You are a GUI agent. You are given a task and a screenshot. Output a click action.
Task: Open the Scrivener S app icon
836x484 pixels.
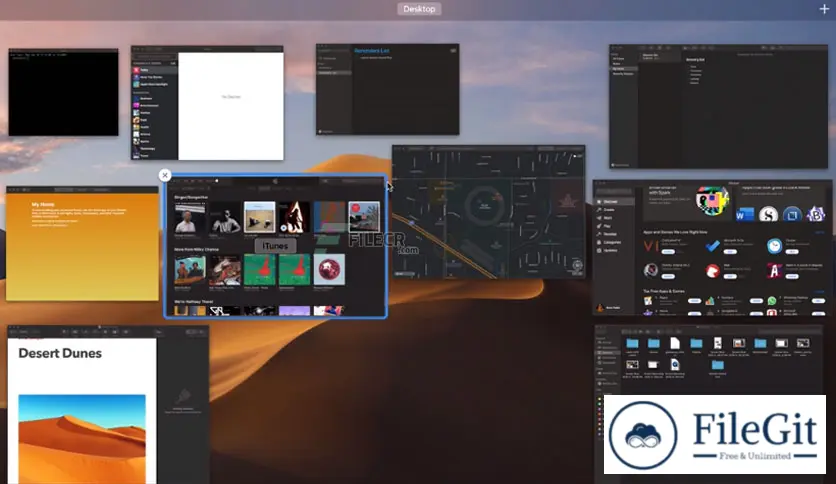pyautogui.click(x=768, y=215)
